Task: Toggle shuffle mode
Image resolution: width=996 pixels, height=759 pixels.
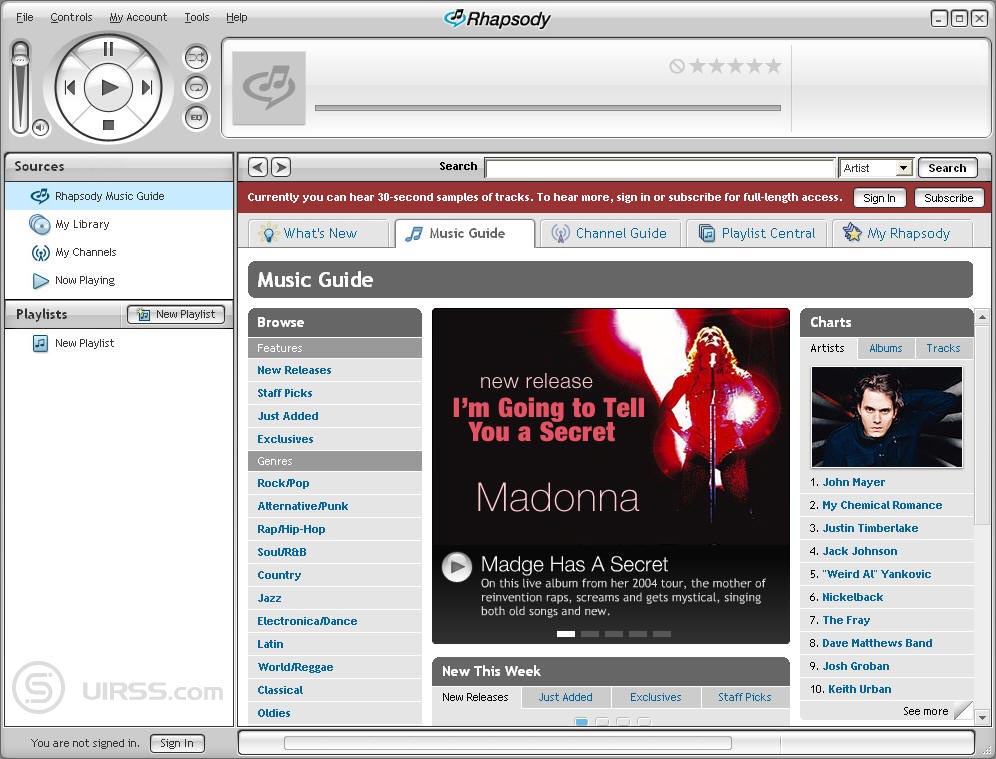Action: point(196,57)
